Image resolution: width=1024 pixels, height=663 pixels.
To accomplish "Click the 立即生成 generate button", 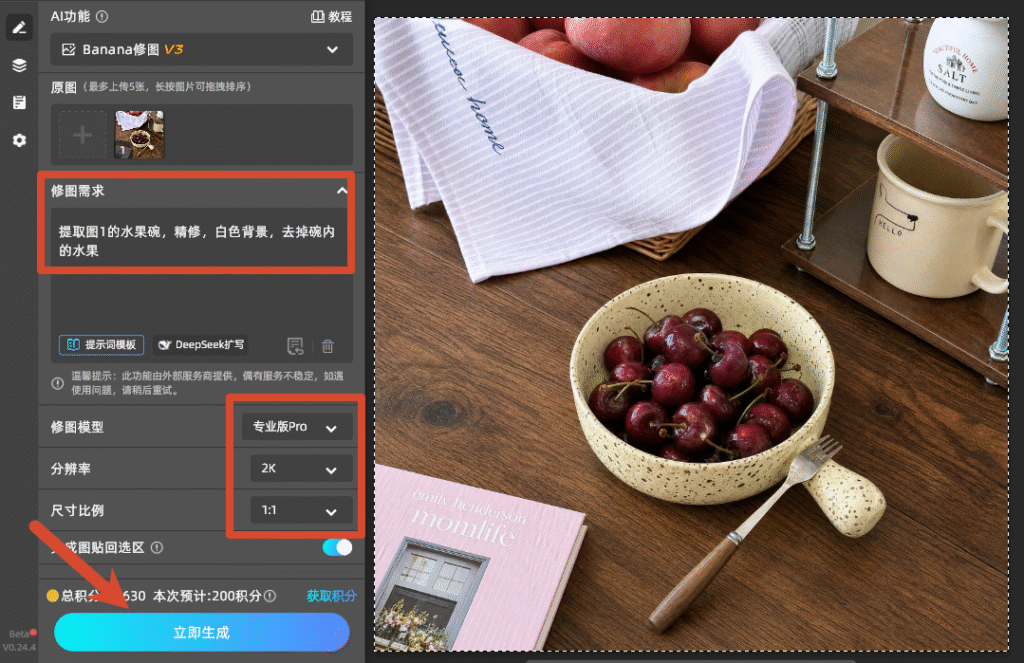I will 202,632.
